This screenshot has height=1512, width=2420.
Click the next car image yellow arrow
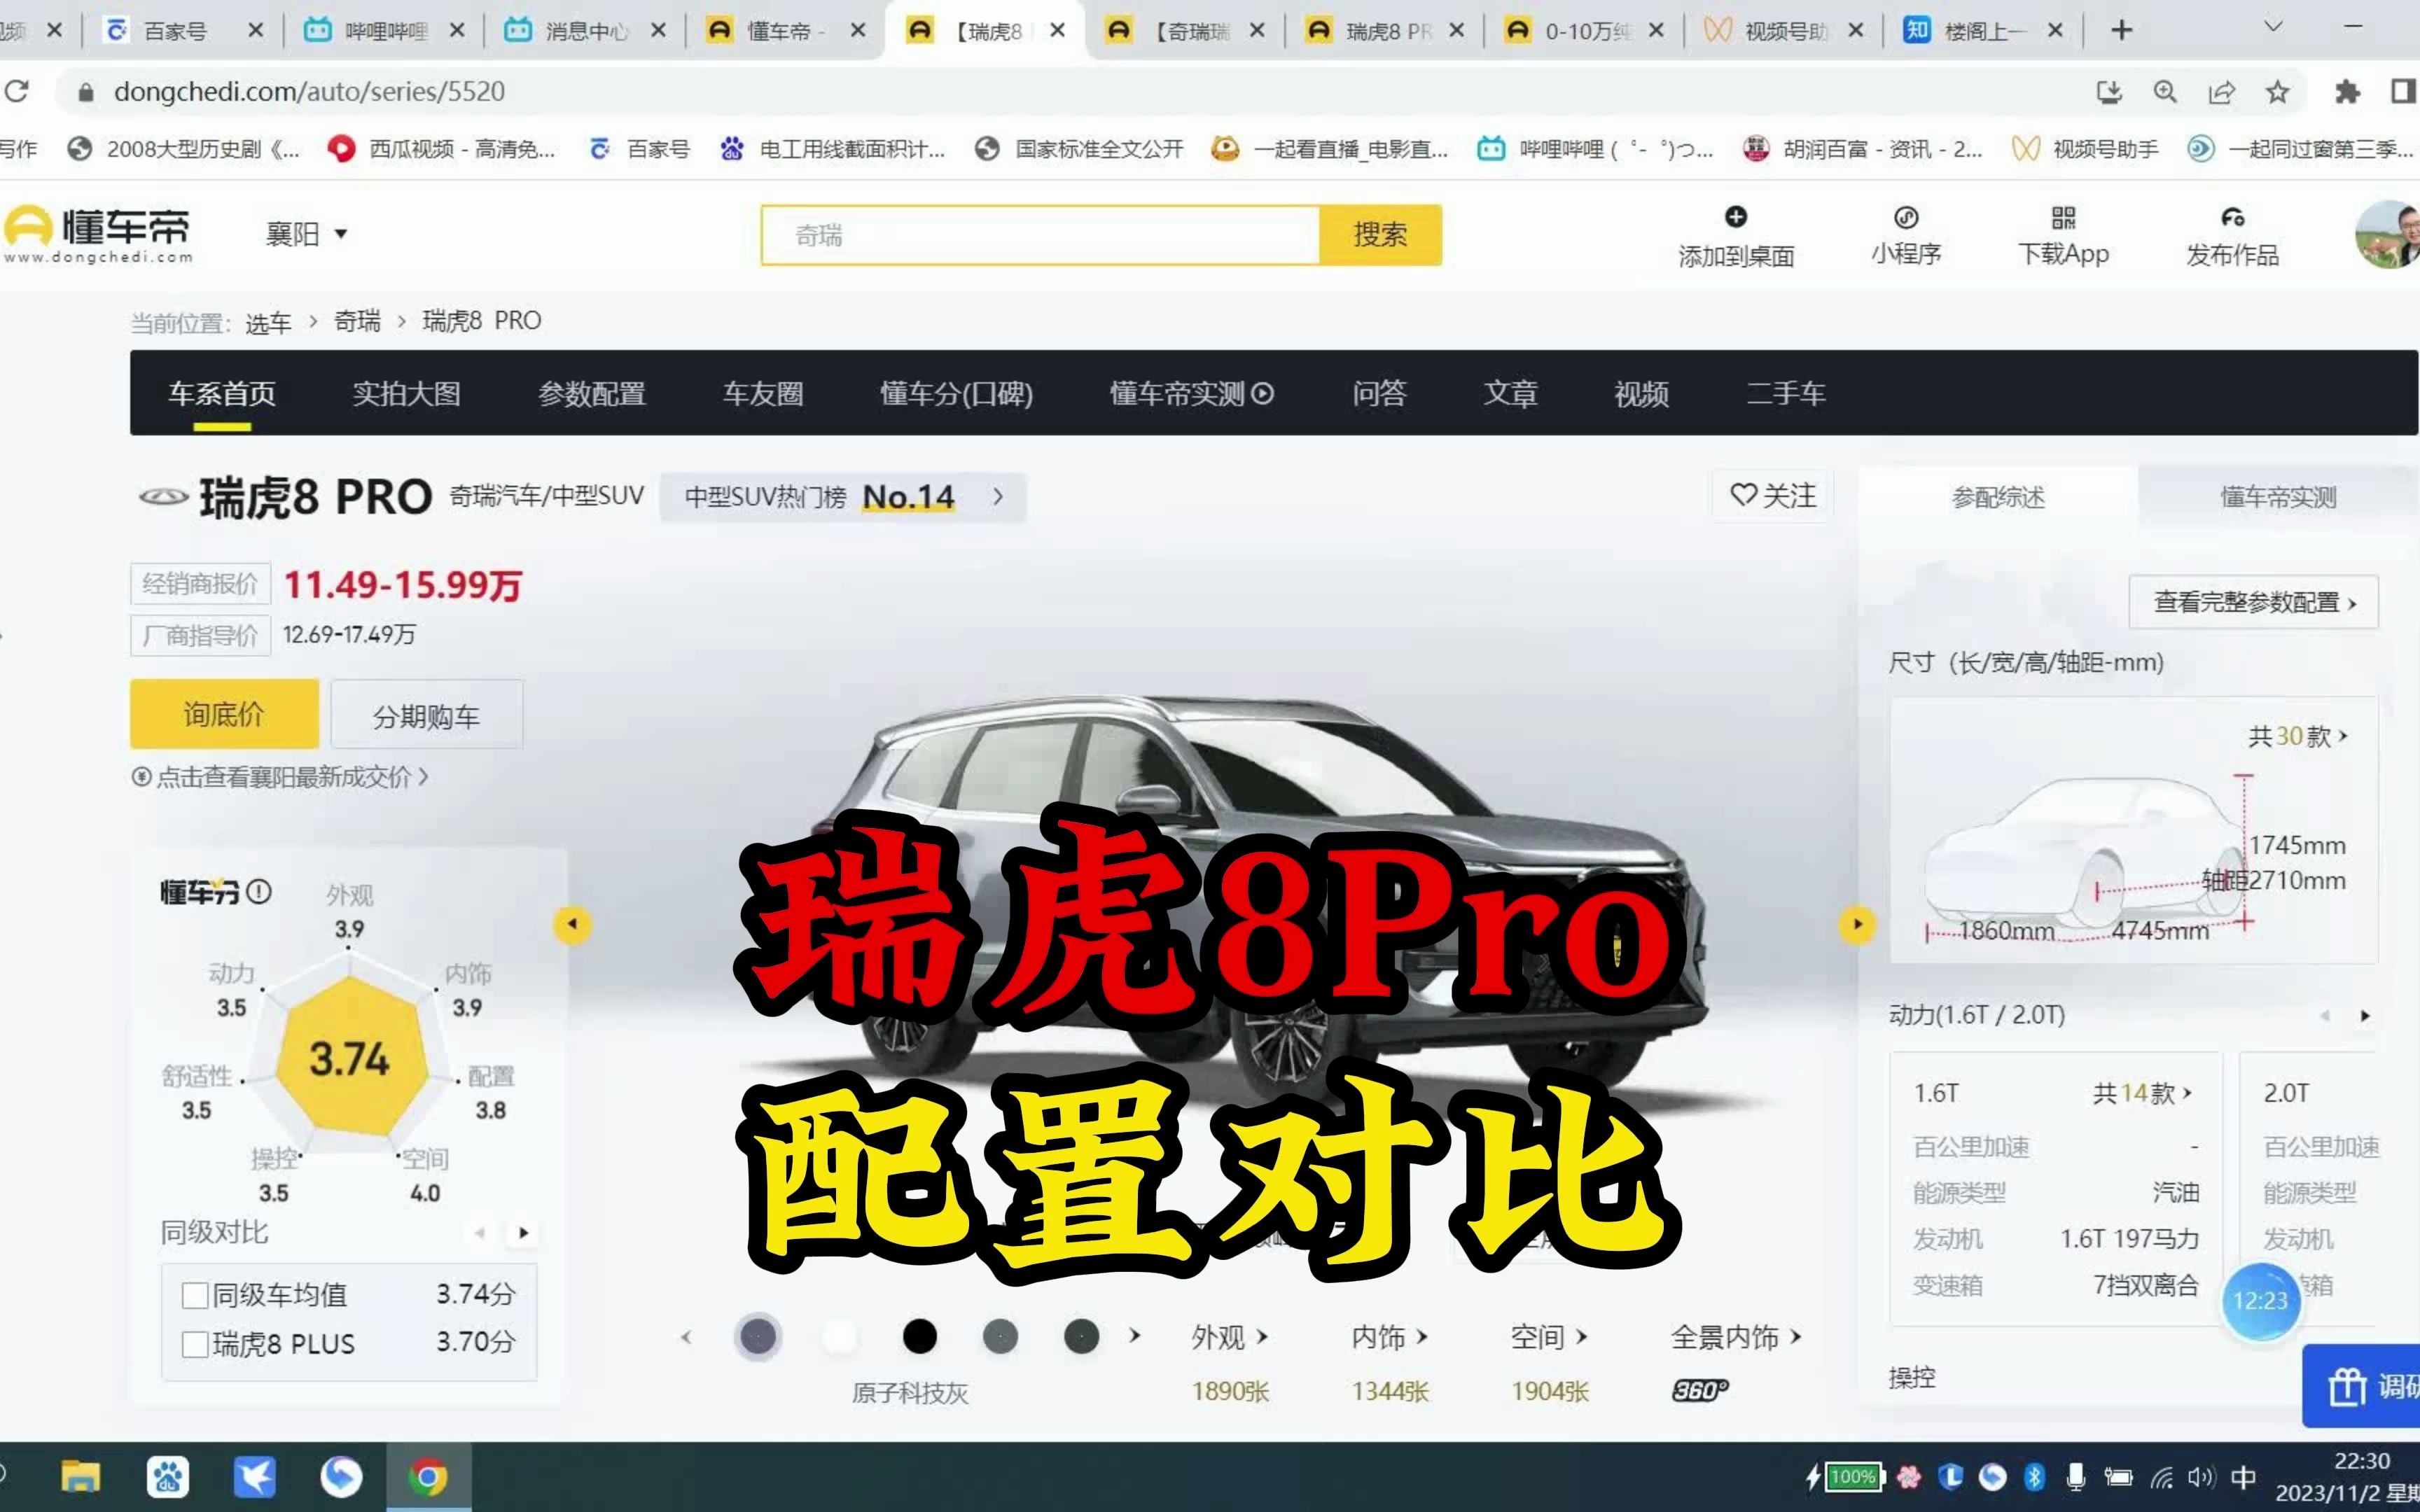[x=1857, y=924]
